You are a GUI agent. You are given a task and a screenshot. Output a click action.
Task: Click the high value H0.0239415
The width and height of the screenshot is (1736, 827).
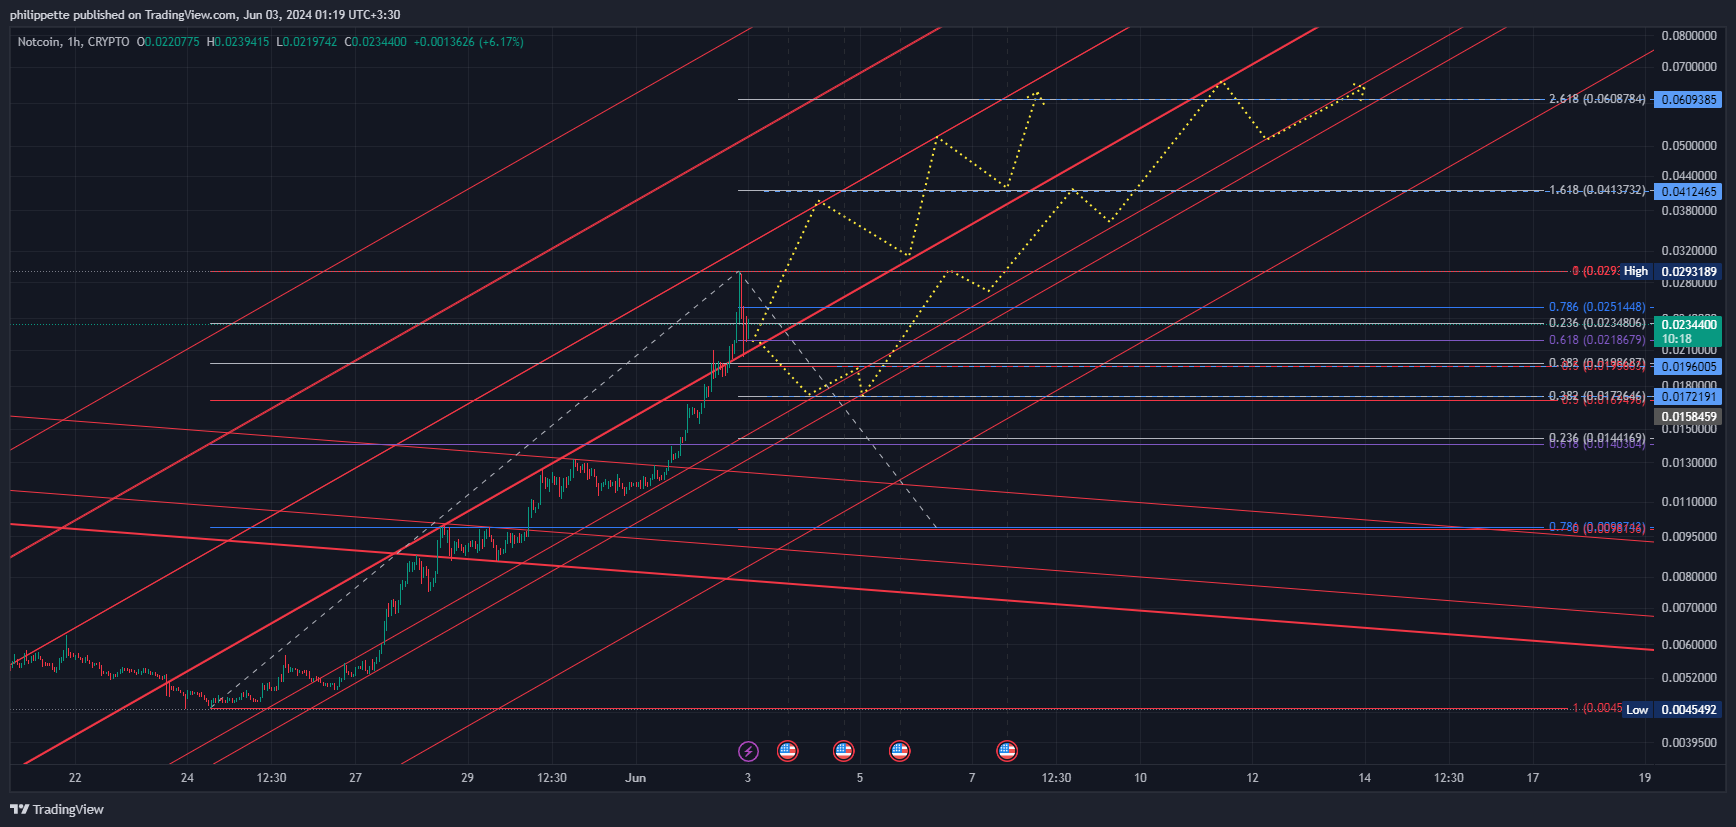(x=238, y=42)
